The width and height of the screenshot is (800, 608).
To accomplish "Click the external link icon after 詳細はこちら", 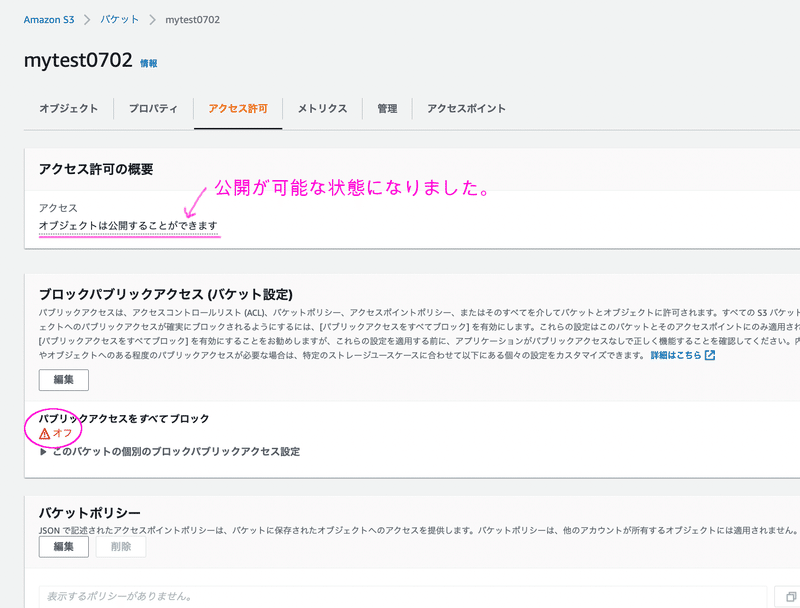I will pyautogui.click(x=710, y=355).
